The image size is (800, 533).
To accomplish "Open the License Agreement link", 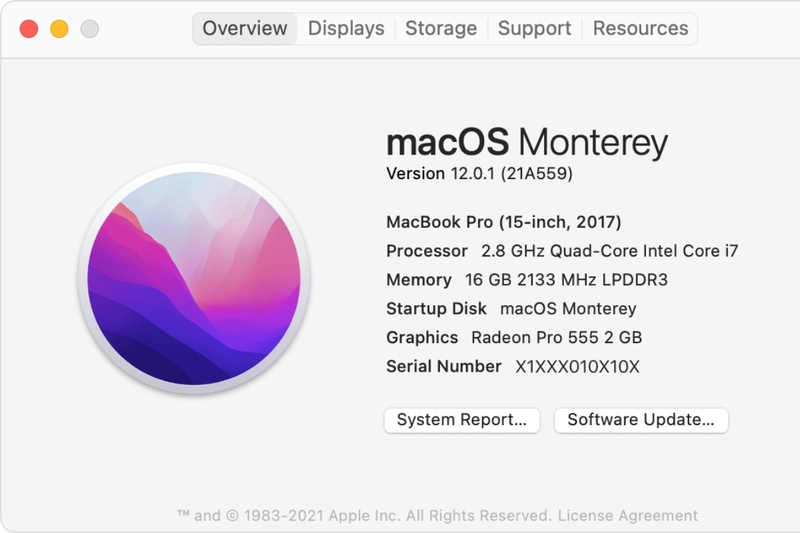I will (x=628, y=516).
